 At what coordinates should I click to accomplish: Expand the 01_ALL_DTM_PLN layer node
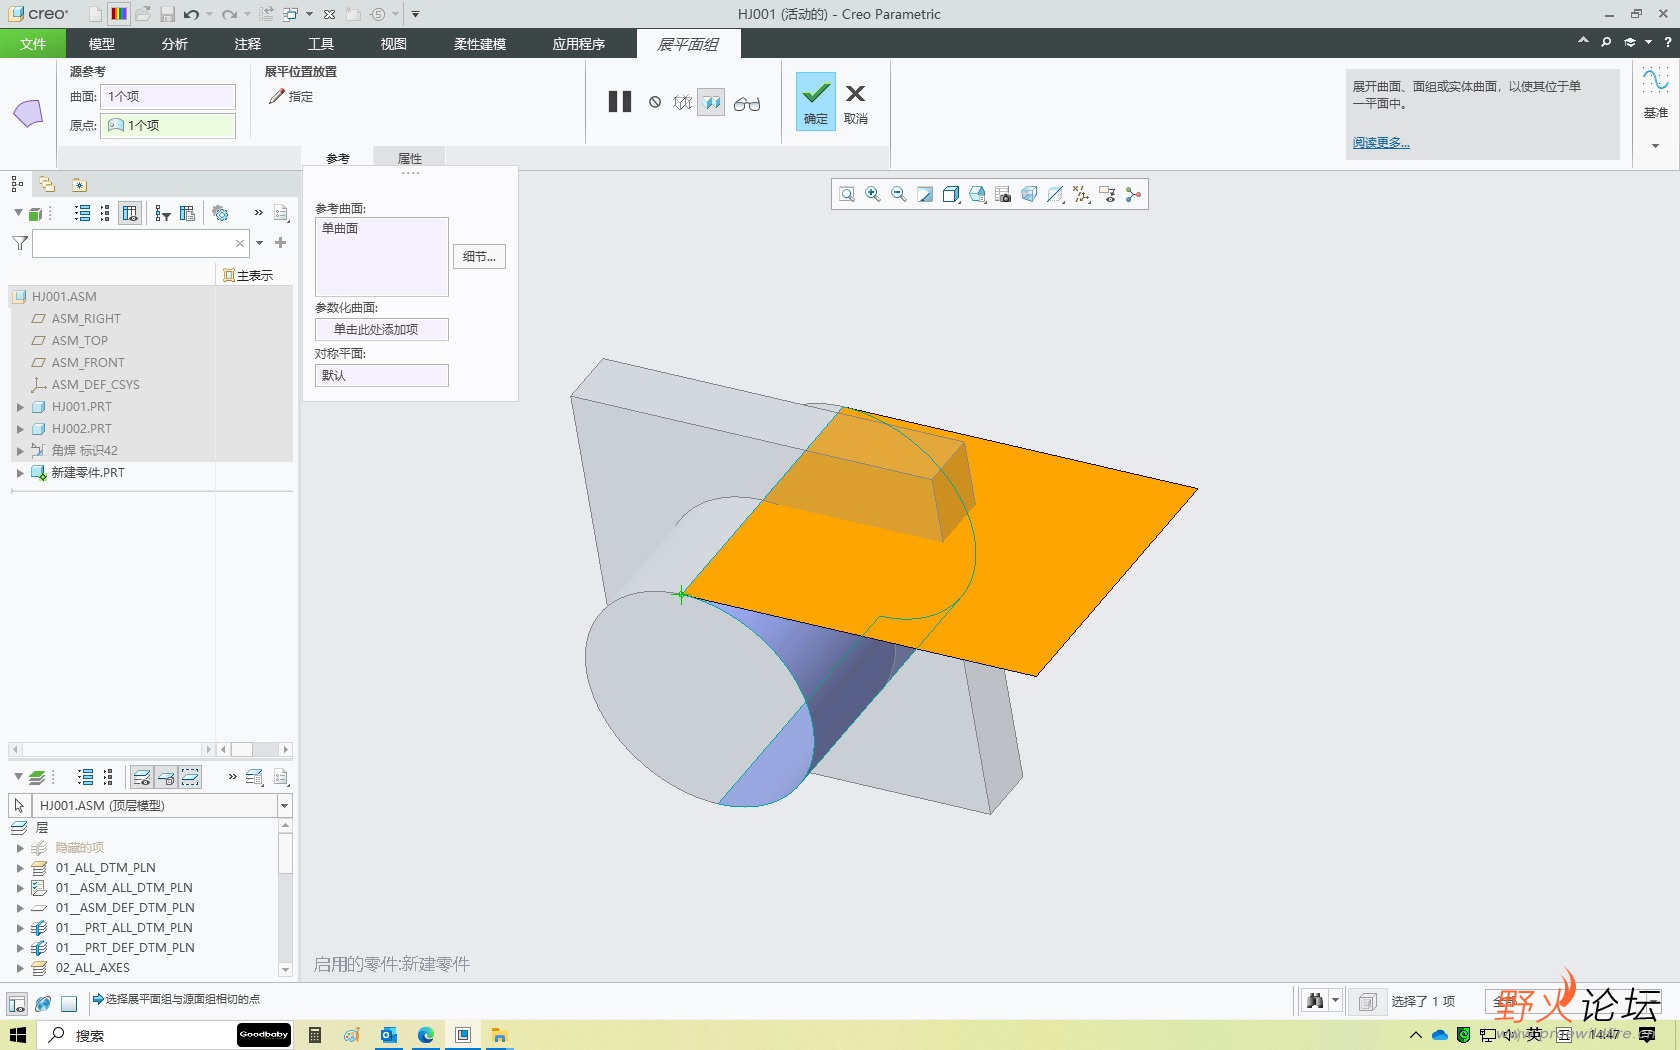(20, 868)
